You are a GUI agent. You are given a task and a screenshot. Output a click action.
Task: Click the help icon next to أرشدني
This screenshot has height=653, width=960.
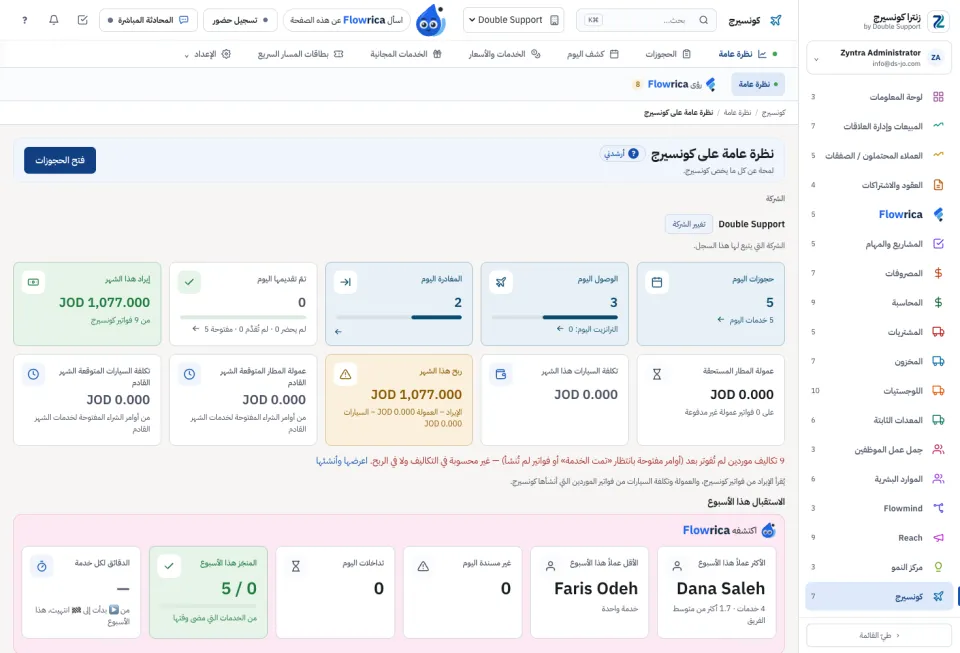[x=634, y=153]
